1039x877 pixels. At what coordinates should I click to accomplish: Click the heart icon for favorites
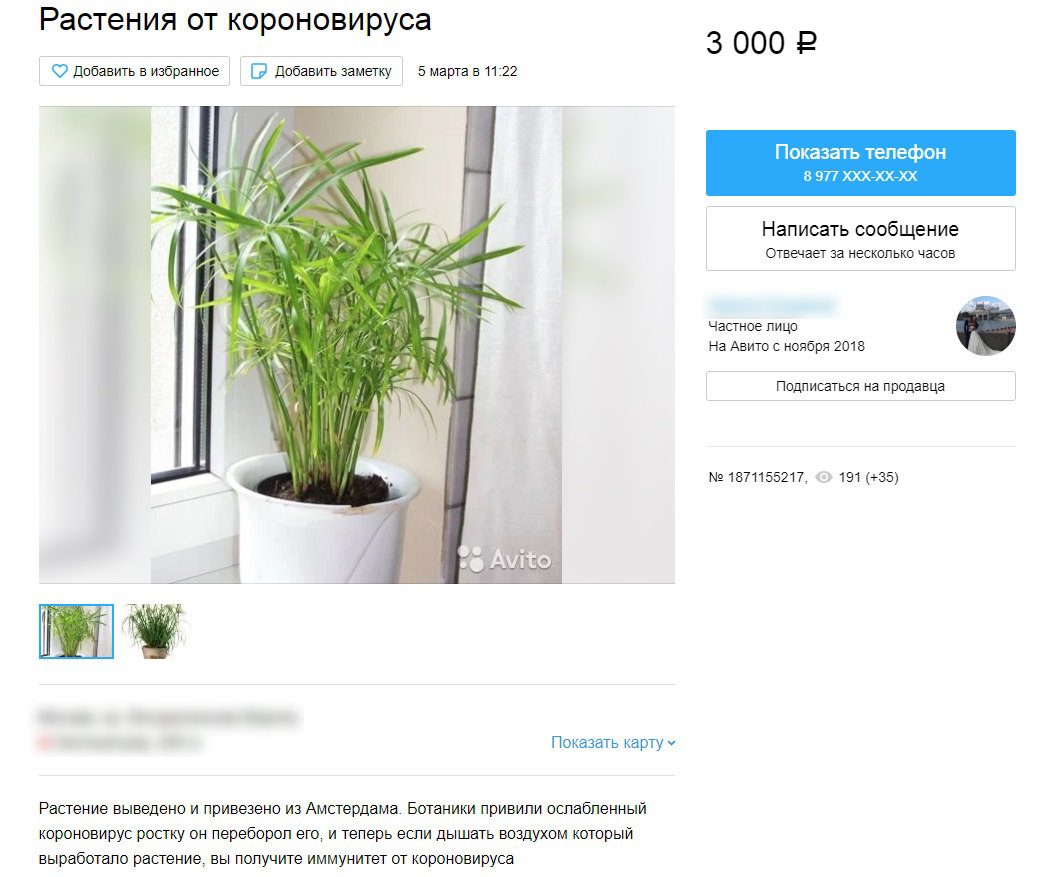[60, 71]
